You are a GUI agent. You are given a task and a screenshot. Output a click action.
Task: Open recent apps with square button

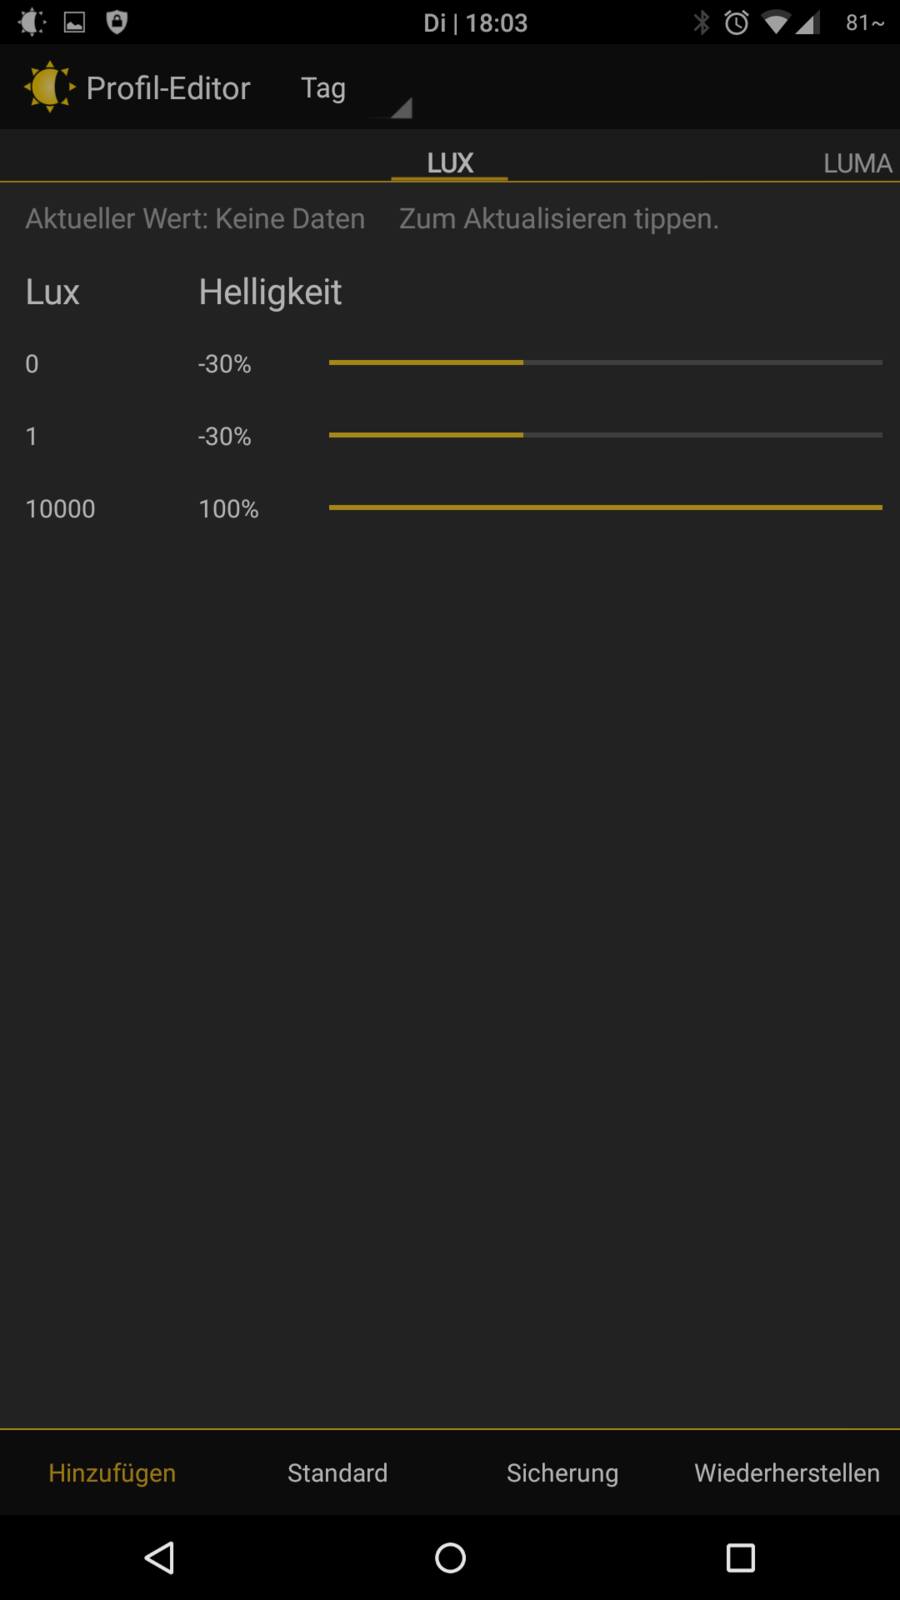740,1557
